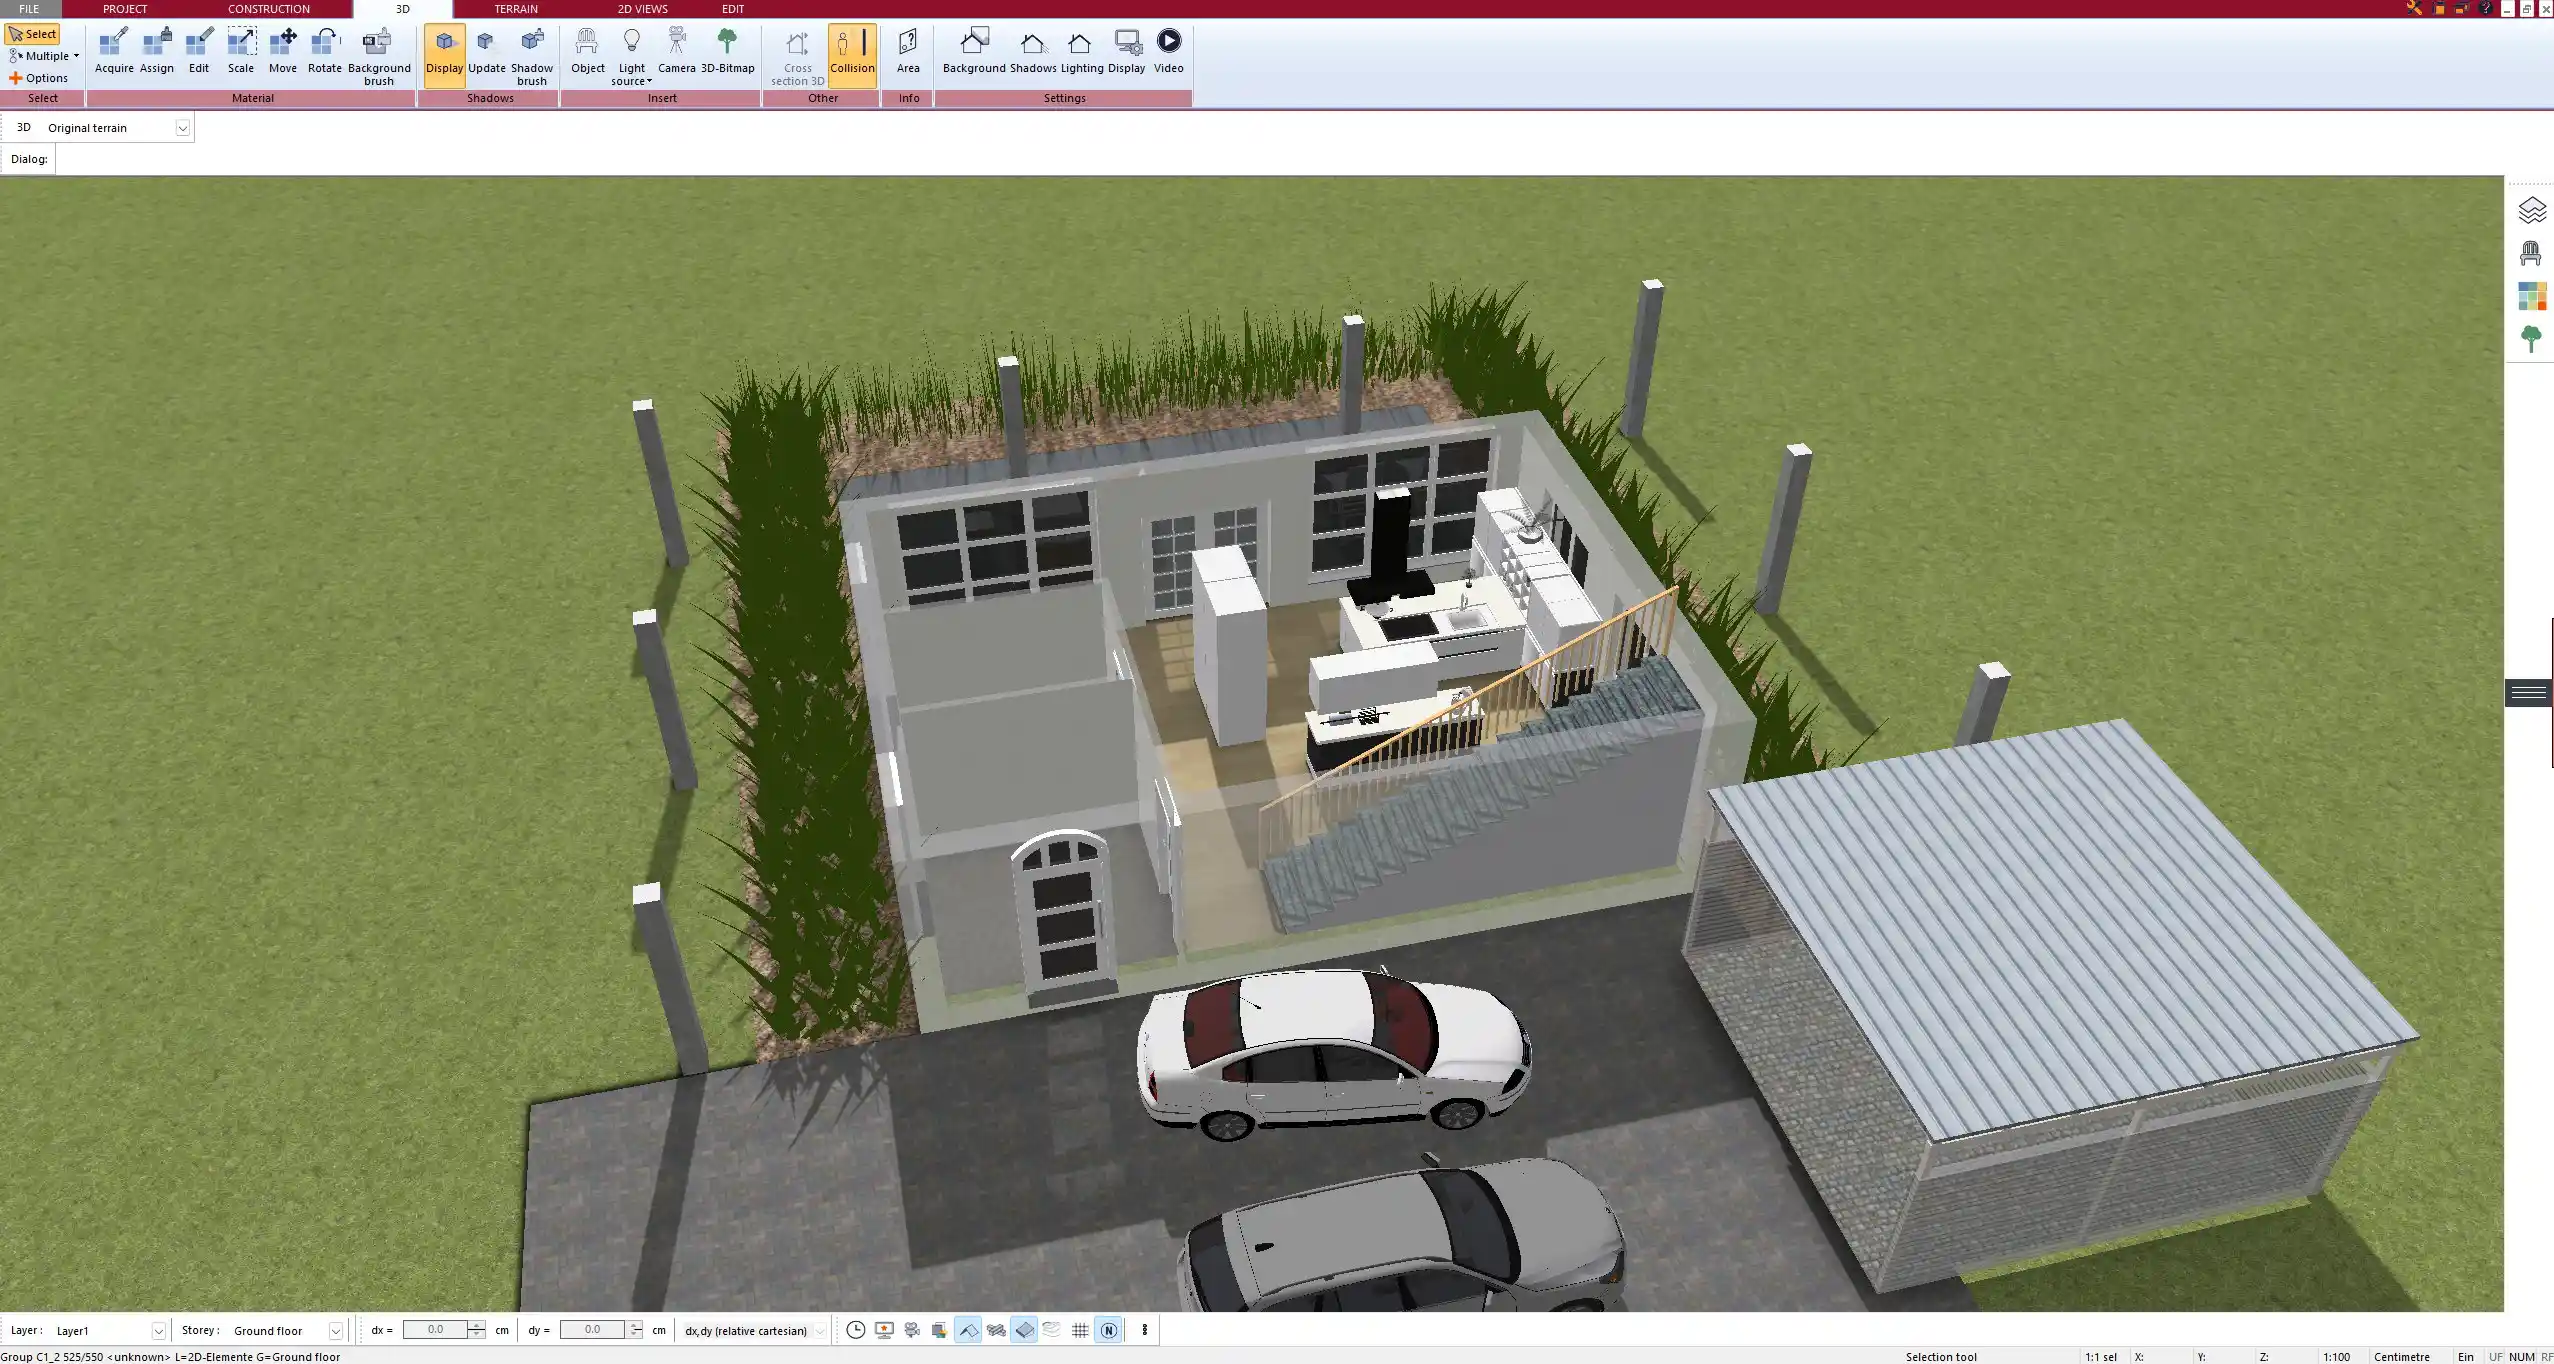Expand the Multiple selection options
The image size is (2554, 1364).
44,56
